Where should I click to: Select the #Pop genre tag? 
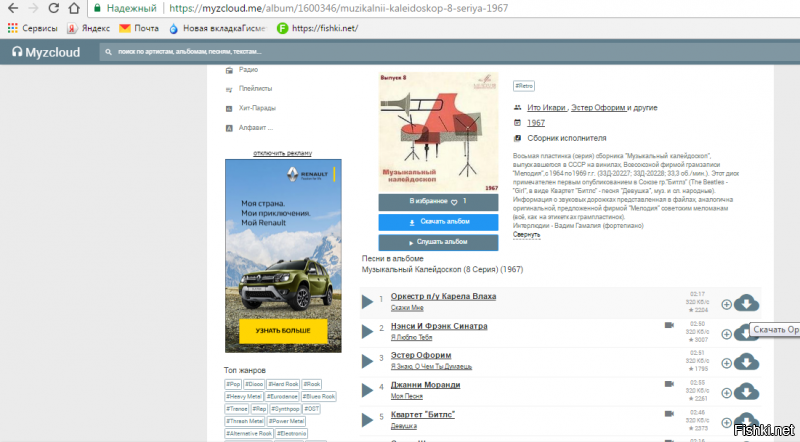pyautogui.click(x=233, y=384)
